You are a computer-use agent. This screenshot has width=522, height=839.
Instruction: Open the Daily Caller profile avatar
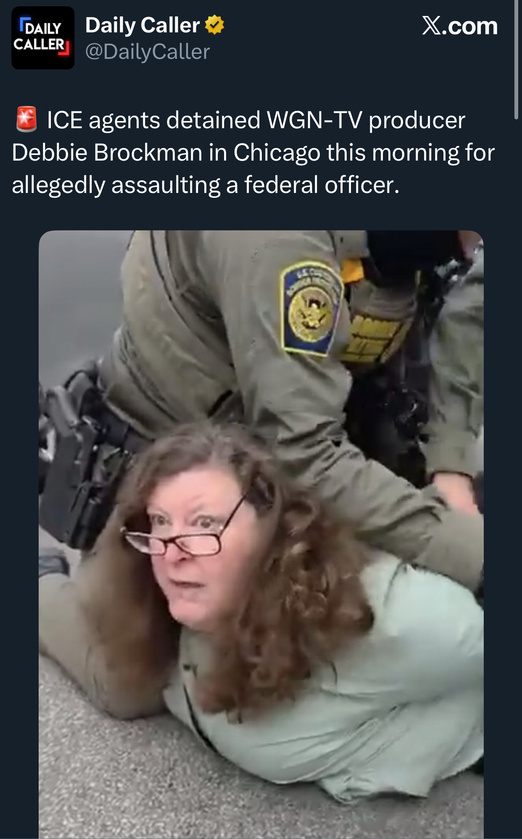[x=43, y=37]
